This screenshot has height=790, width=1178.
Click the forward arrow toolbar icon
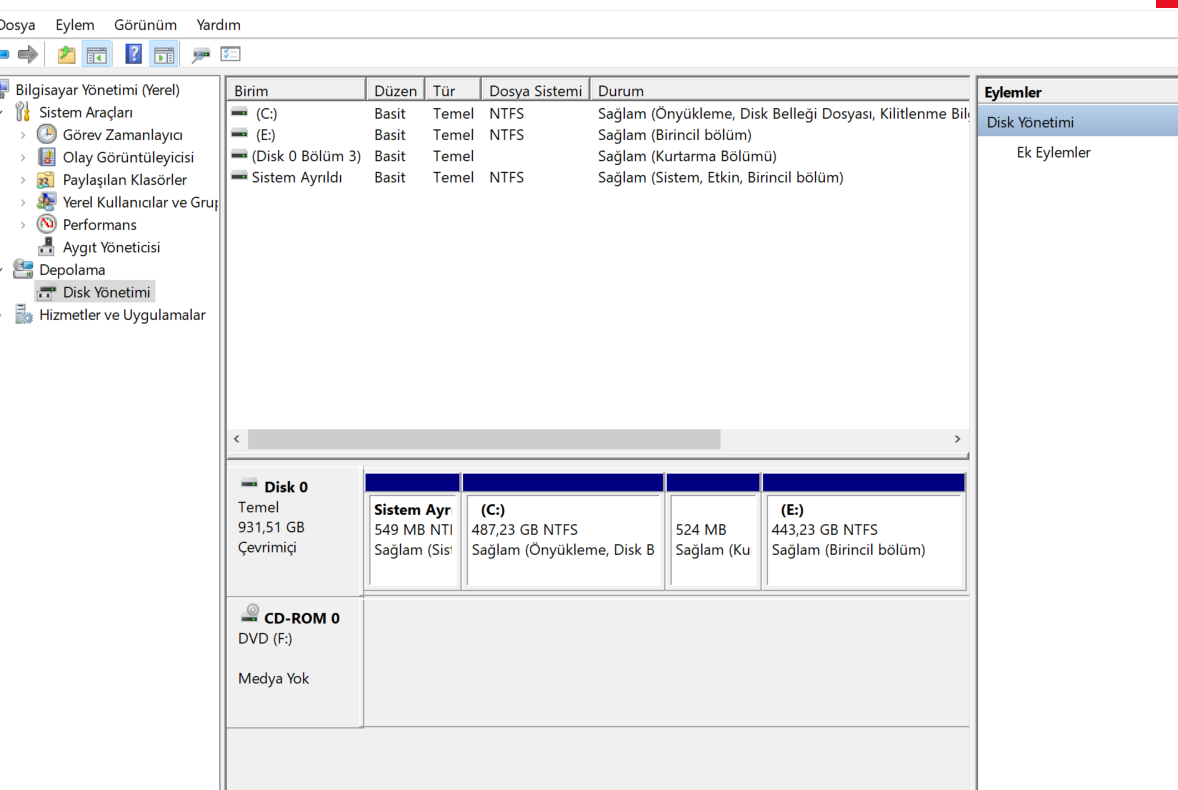(x=28, y=54)
